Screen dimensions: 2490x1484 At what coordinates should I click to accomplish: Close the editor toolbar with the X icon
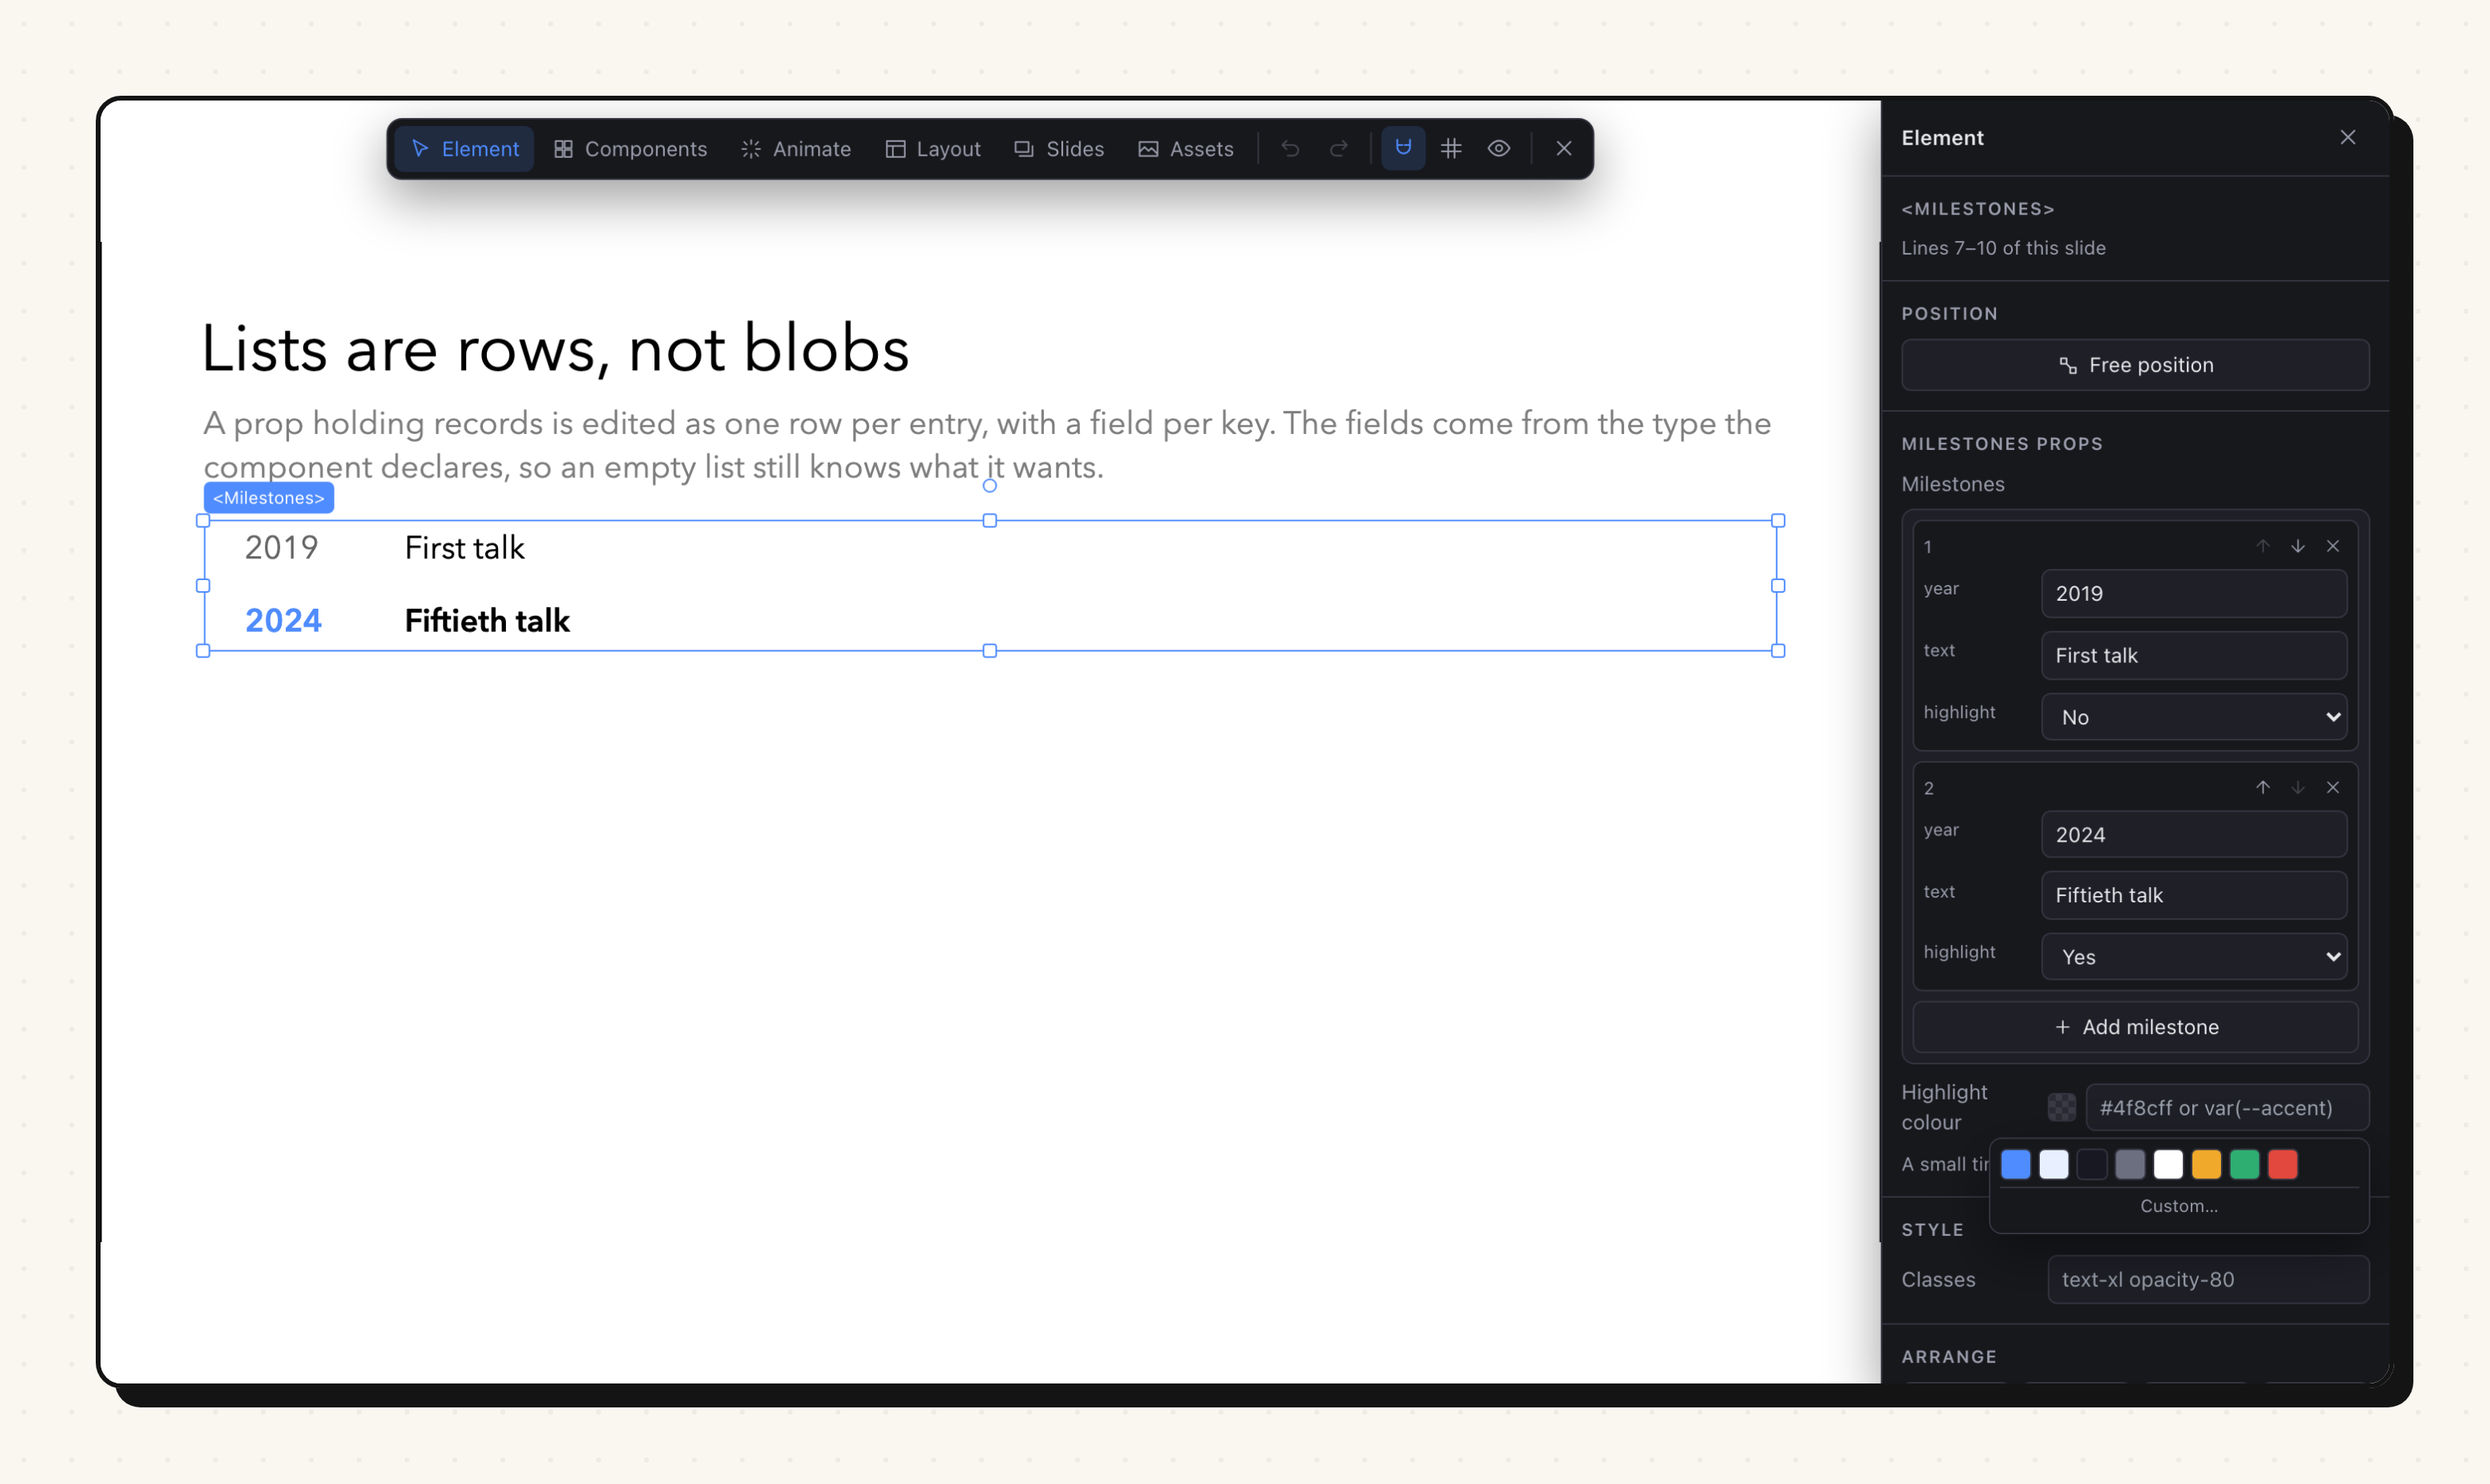(x=1564, y=149)
